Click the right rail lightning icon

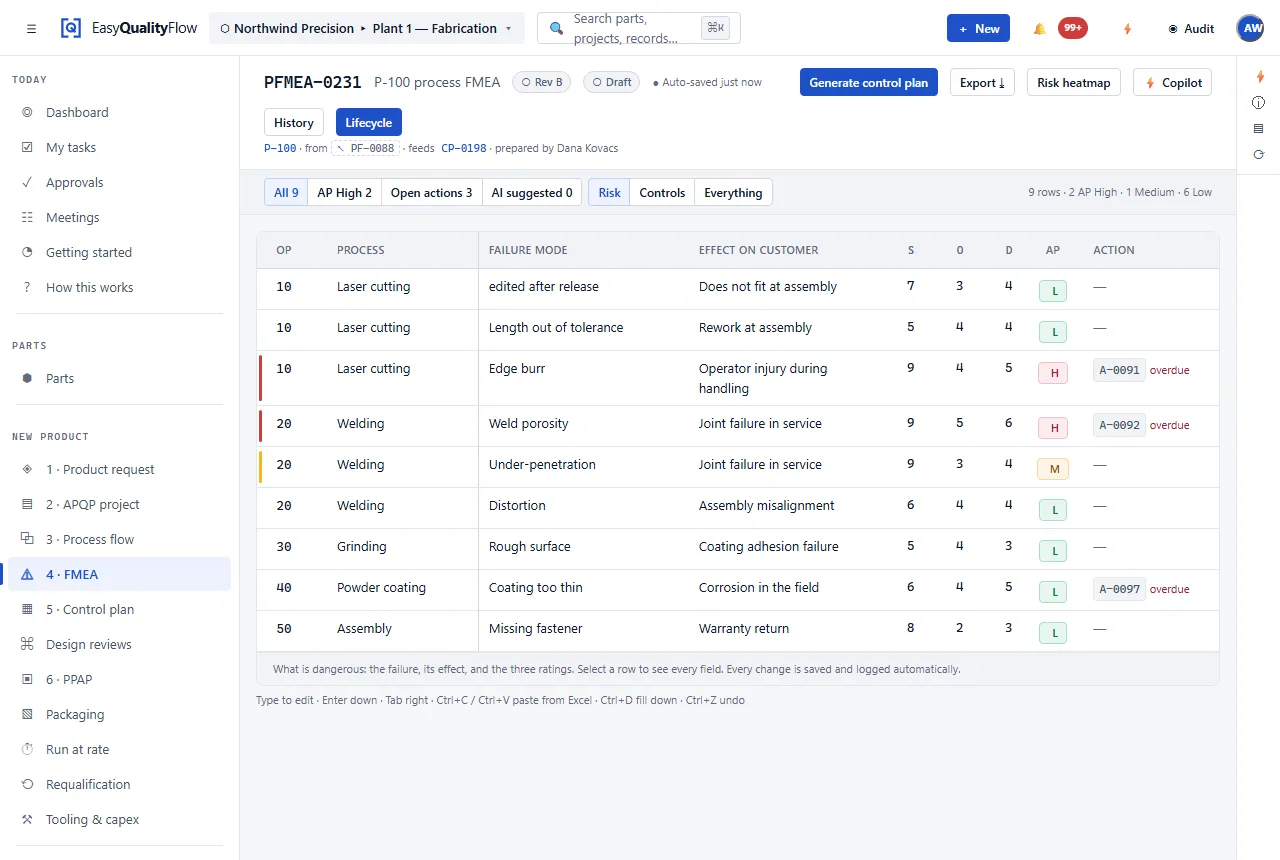click(1259, 77)
